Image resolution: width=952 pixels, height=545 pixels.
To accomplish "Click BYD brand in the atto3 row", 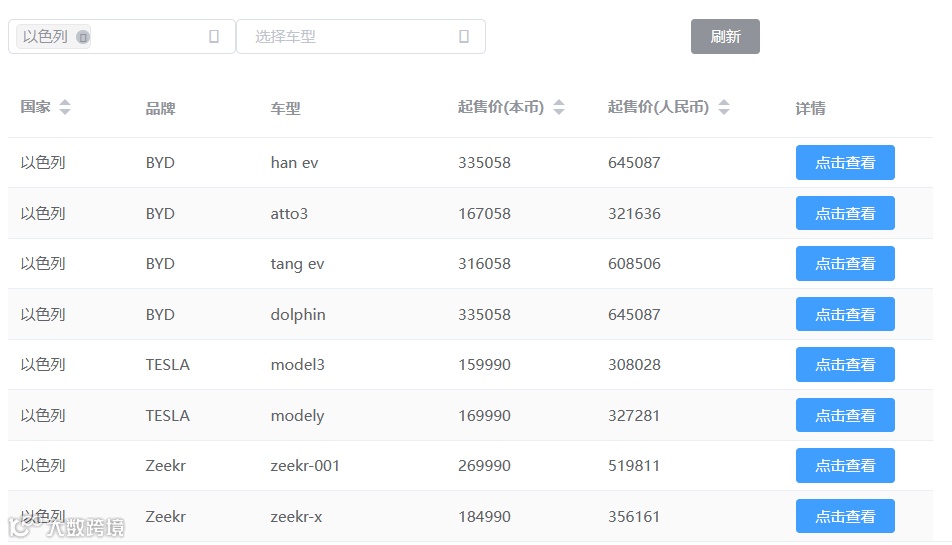I will 160,214.
